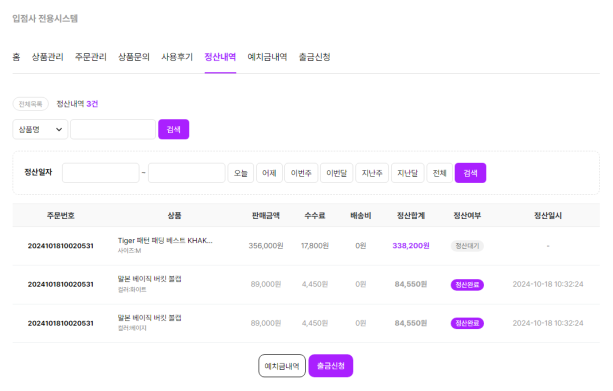The image size is (613, 391).
Task: Select the 전체 date range button
Action: pos(439,173)
